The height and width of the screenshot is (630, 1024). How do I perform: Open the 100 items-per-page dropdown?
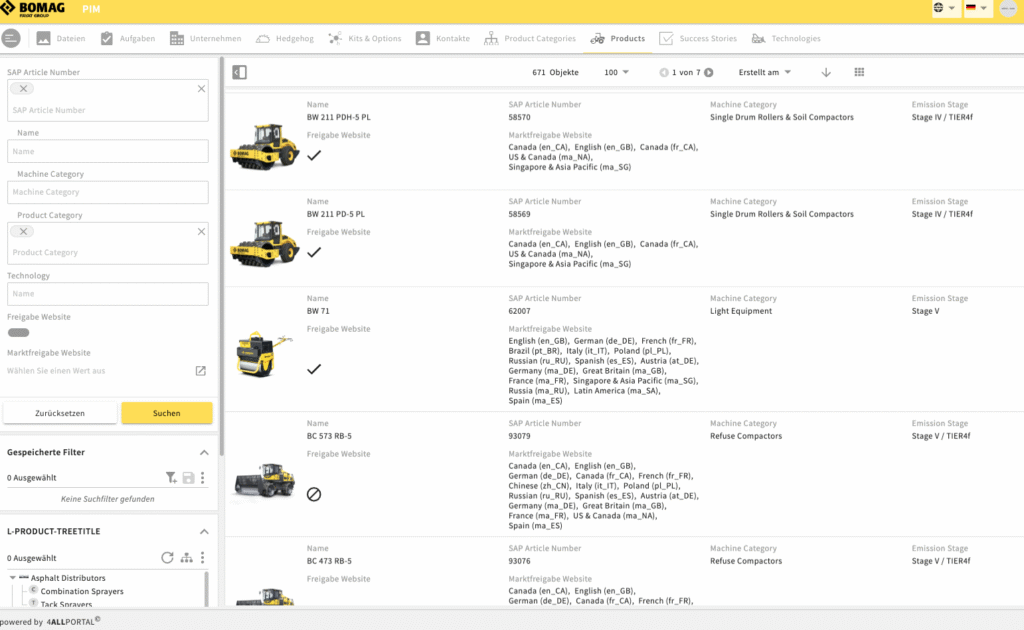(616, 72)
